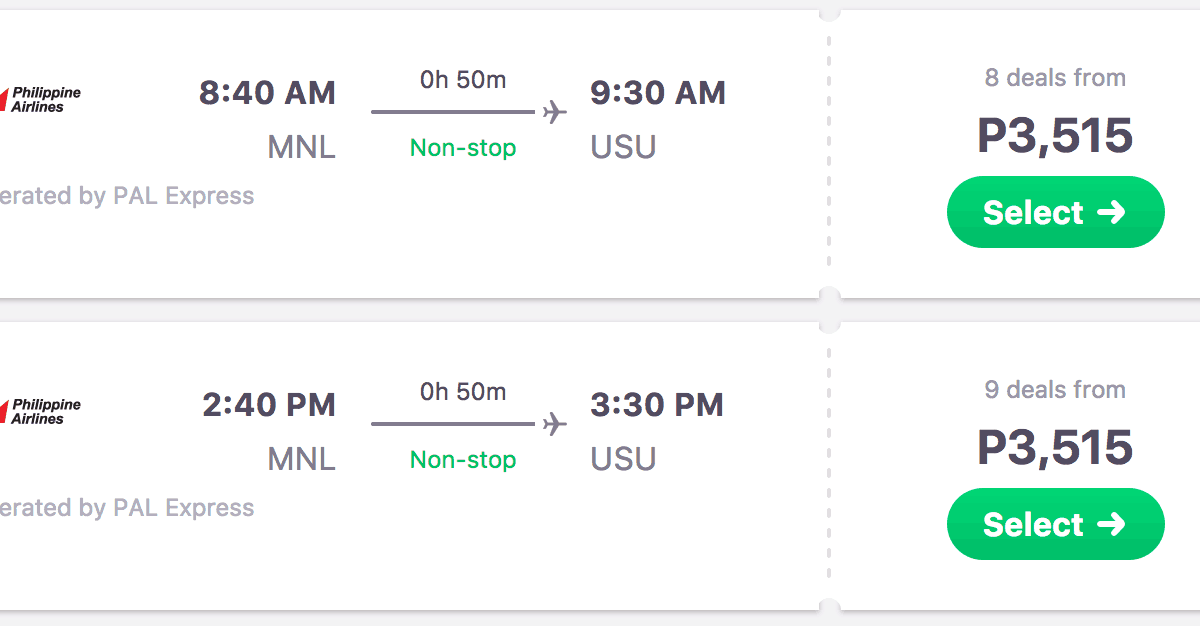Click the airplane icon on the afternoon flight
This screenshot has width=1200, height=626.
point(554,424)
